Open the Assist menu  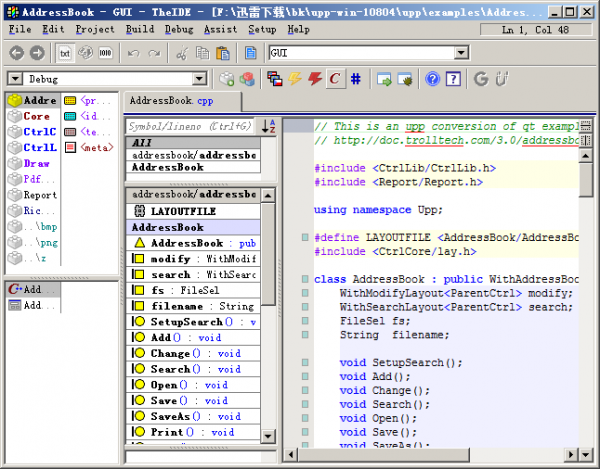click(220, 30)
